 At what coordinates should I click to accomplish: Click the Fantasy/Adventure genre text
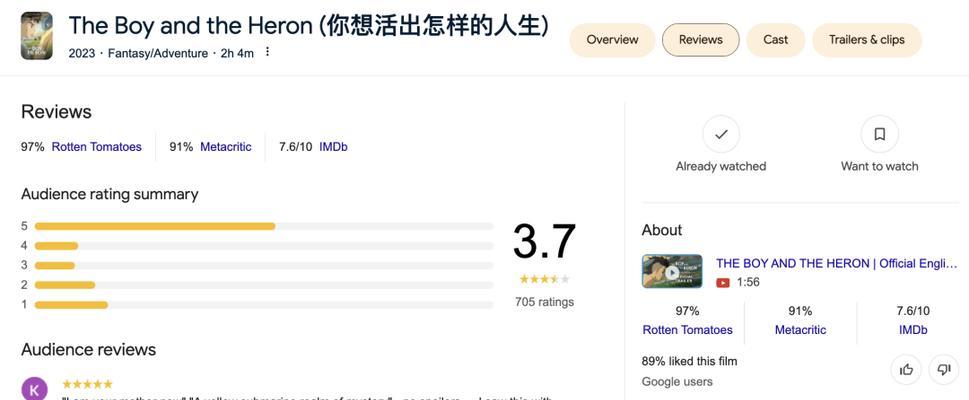click(158, 54)
